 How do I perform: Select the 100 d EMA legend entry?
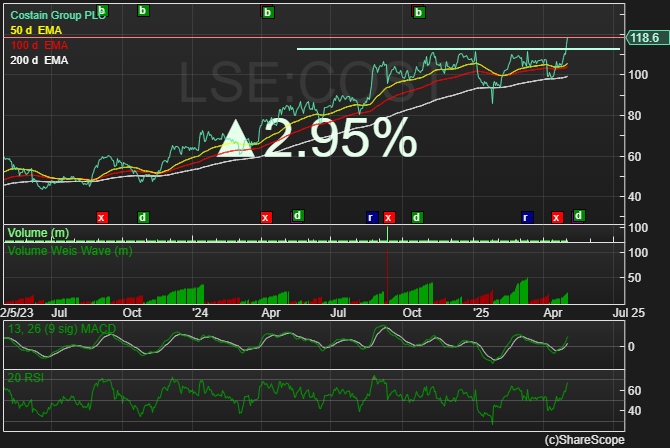click(x=39, y=45)
